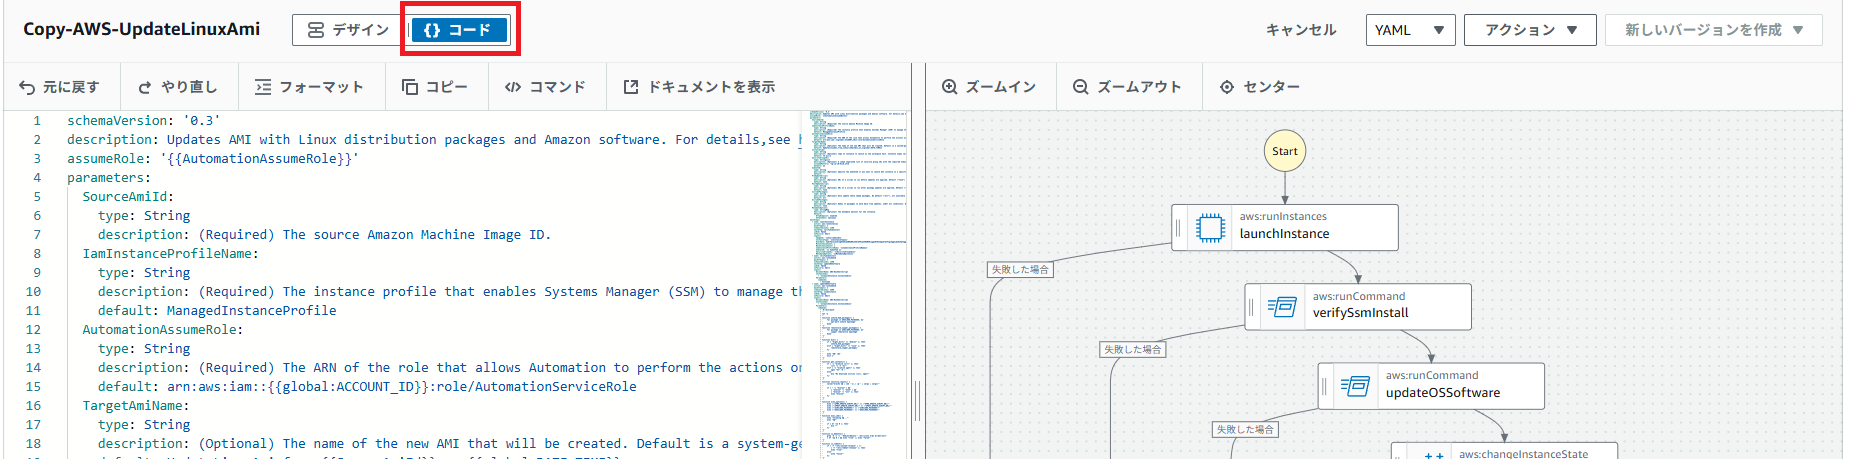
Task: Click the Copy-AWS-UpdateLinuxAmi document title
Action: 141,29
